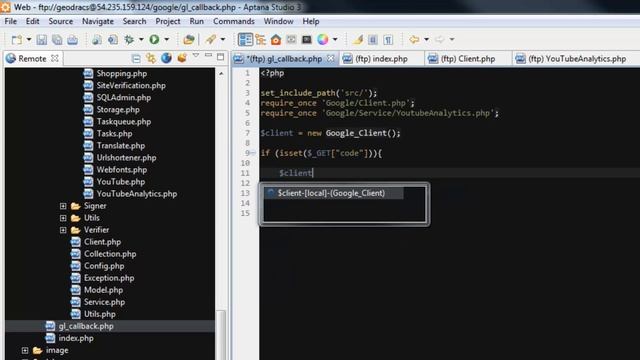Viewport: 640px width, 360px height.
Task: Close the gl_callback.php editor tab
Action: point(331,58)
